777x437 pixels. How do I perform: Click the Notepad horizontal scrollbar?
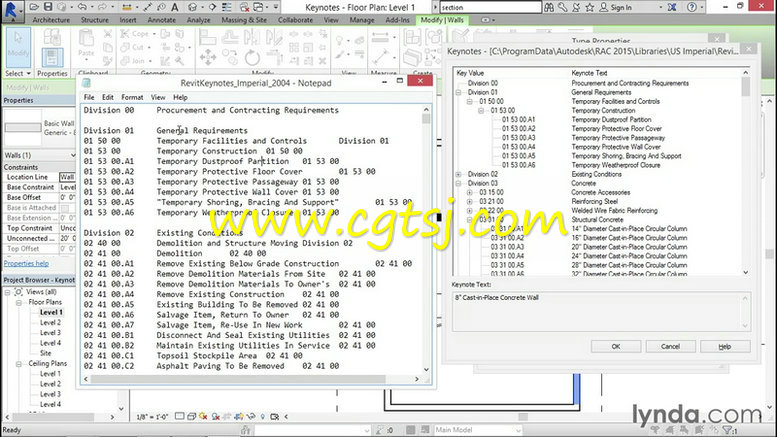[251, 379]
